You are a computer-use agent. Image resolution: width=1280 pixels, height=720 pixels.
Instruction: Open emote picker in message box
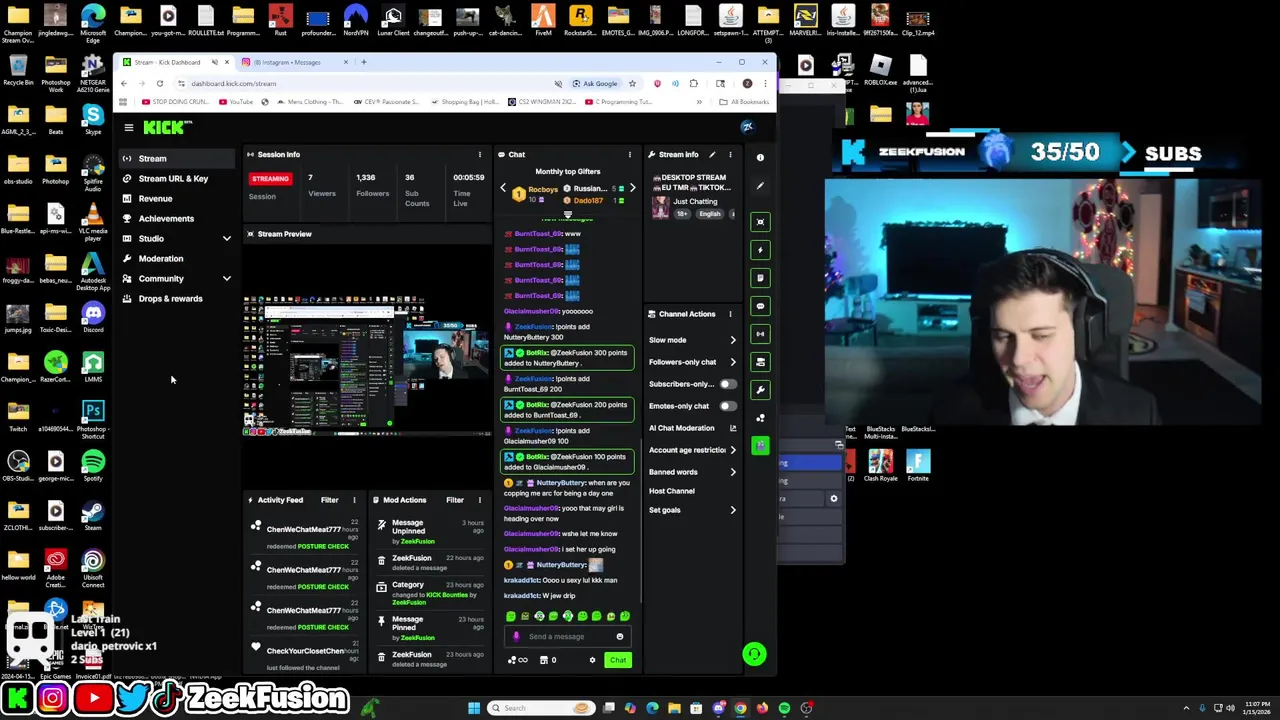[x=620, y=637]
